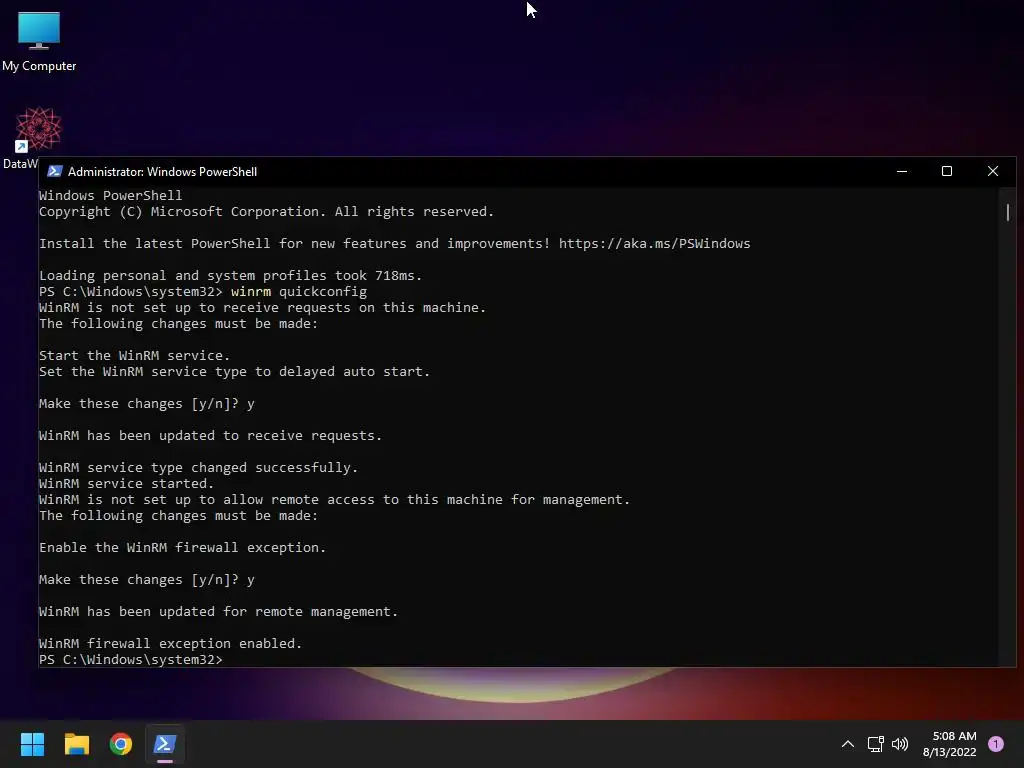Show hidden system tray icons
This screenshot has width=1024, height=768.
tap(848, 744)
